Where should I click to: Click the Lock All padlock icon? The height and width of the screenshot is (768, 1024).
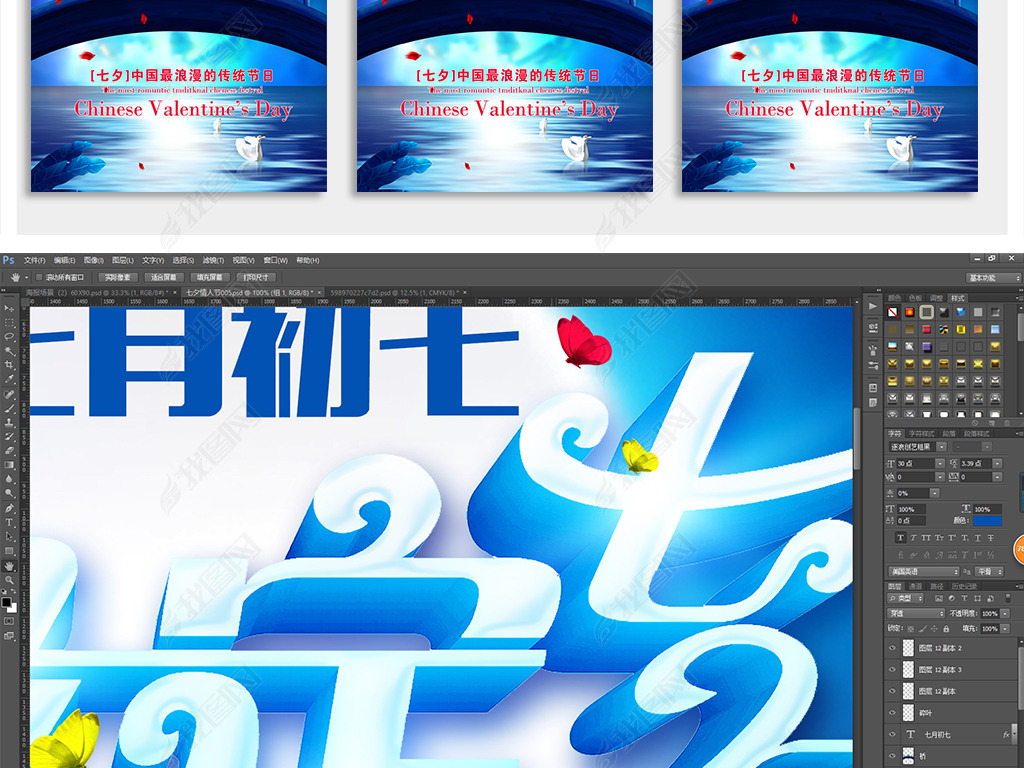944,628
